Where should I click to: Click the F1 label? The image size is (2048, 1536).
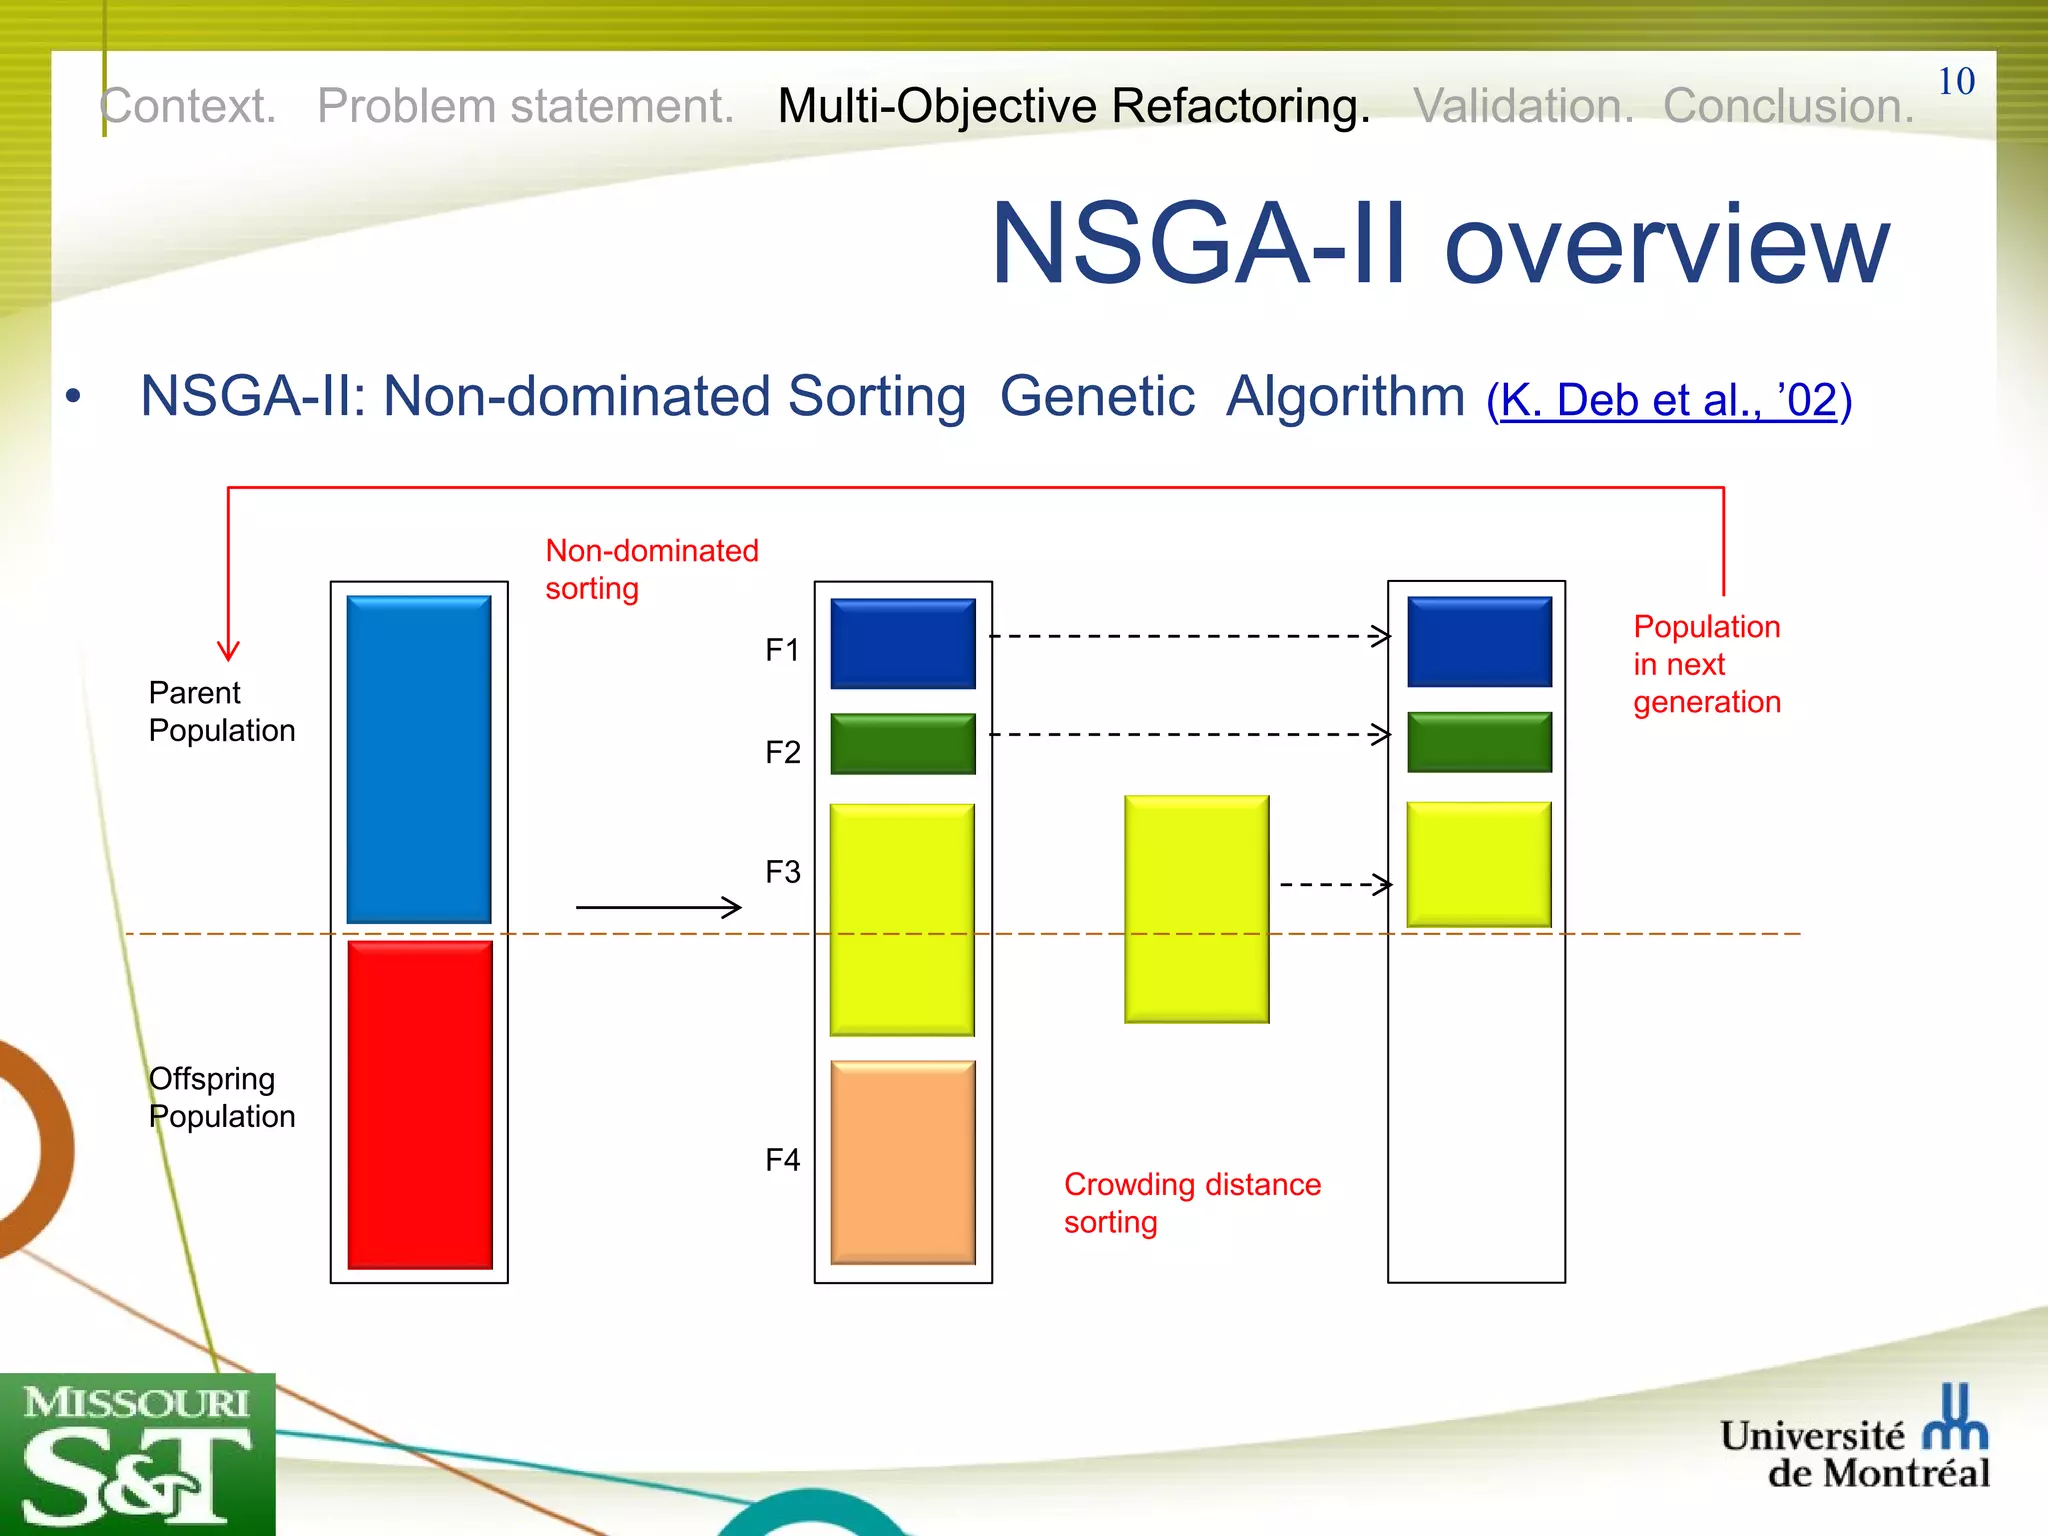pos(783,650)
